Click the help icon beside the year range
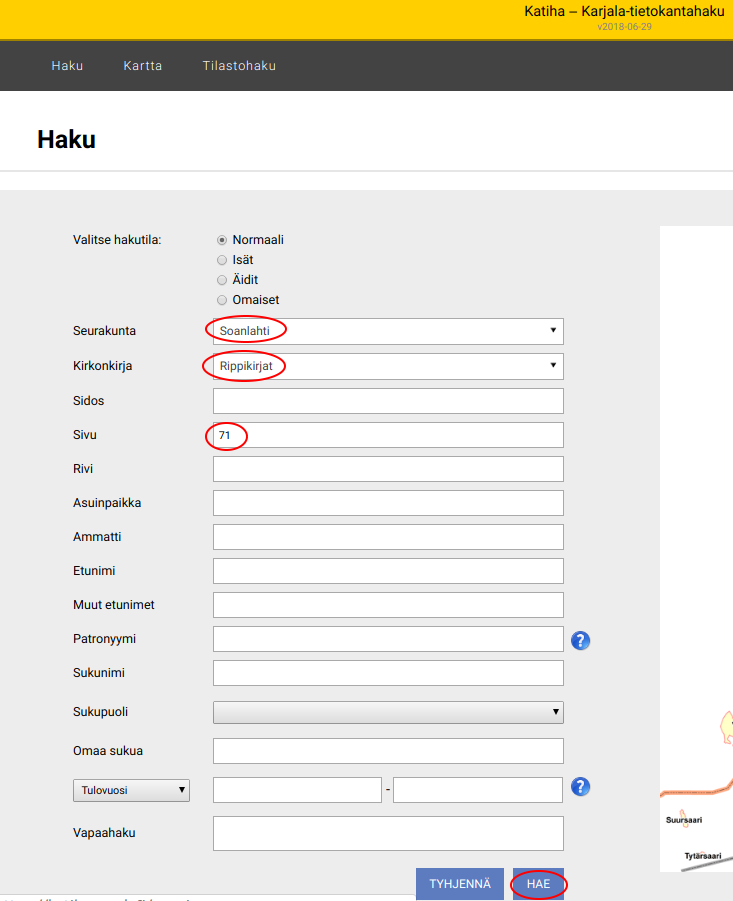 pyautogui.click(x=581, y=787)
